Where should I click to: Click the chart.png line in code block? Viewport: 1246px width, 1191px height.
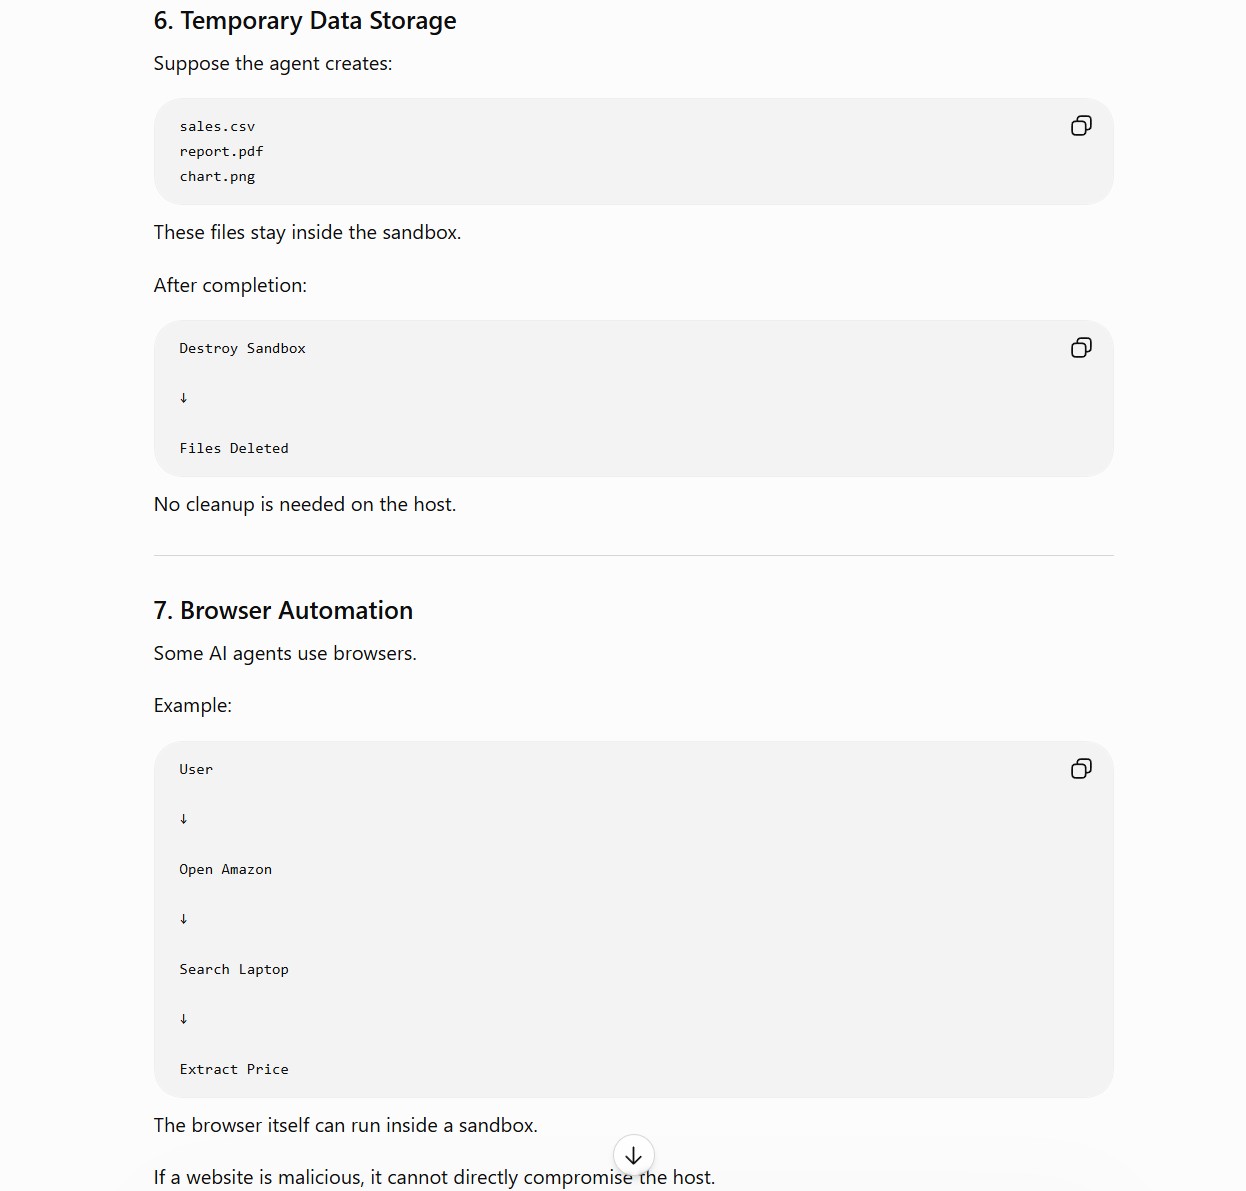tap(217, 177)
